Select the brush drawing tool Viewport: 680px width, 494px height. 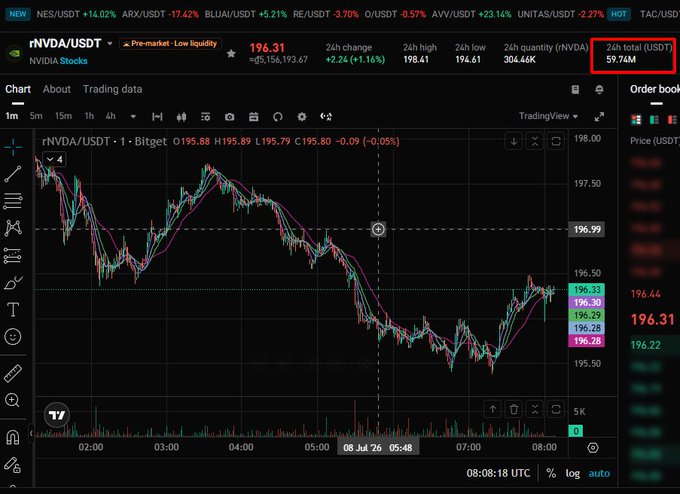pos(13,283)
